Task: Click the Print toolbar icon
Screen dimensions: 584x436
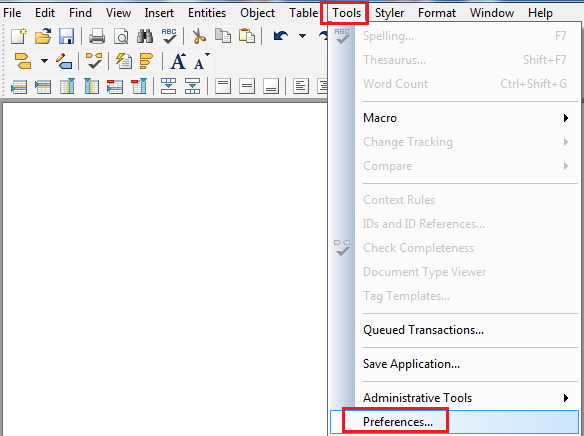Action: click(x=97, y=36)
